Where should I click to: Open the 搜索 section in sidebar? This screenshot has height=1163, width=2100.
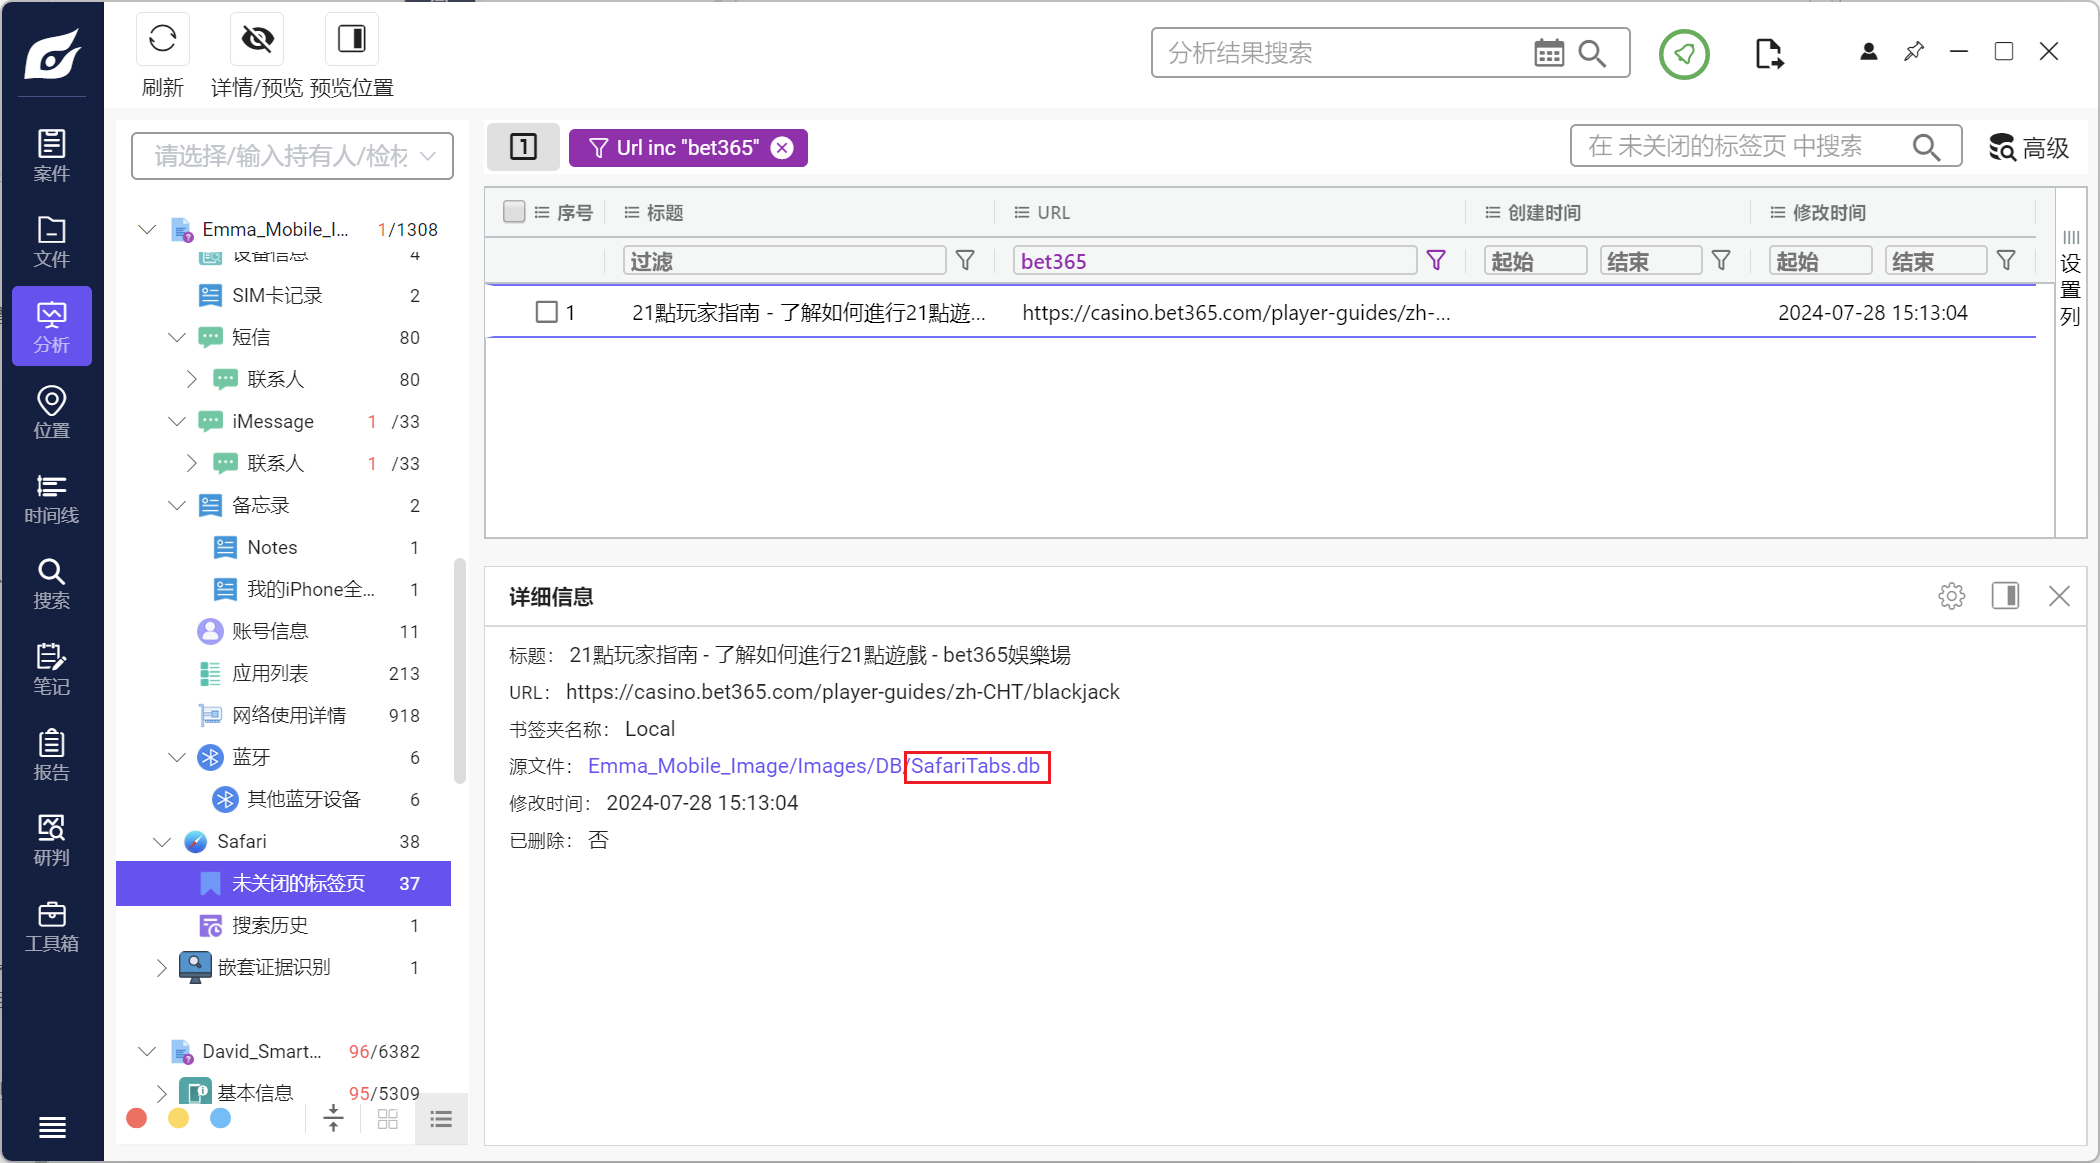52,583
